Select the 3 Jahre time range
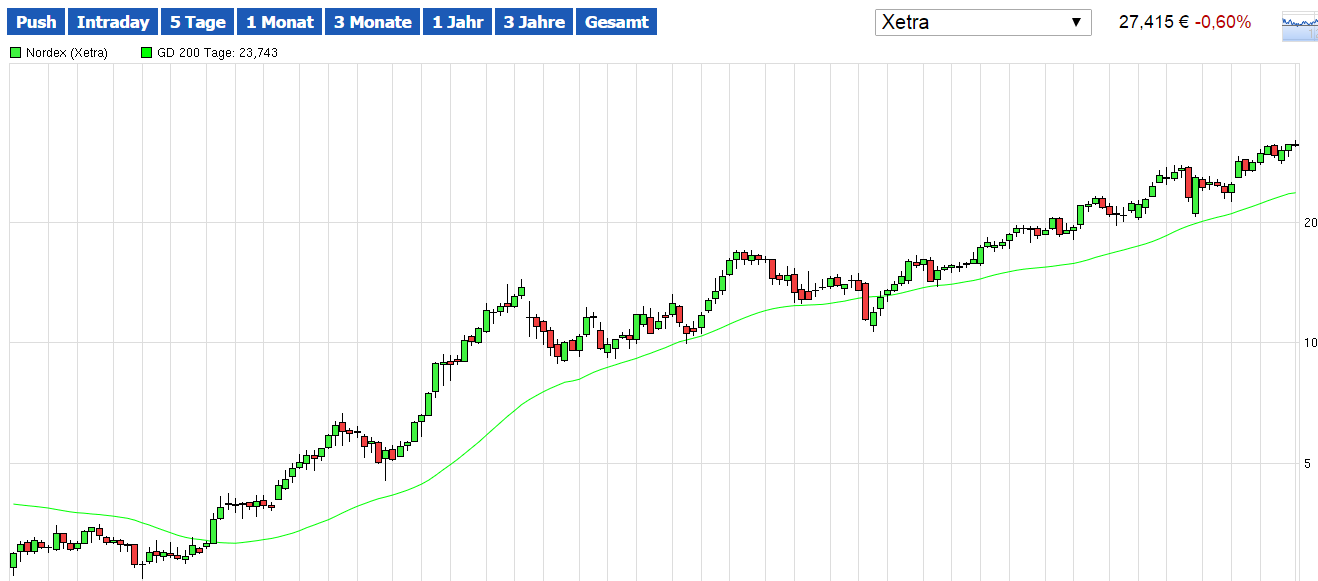This screenshot has height=581, width=1318. click(534, 22)
